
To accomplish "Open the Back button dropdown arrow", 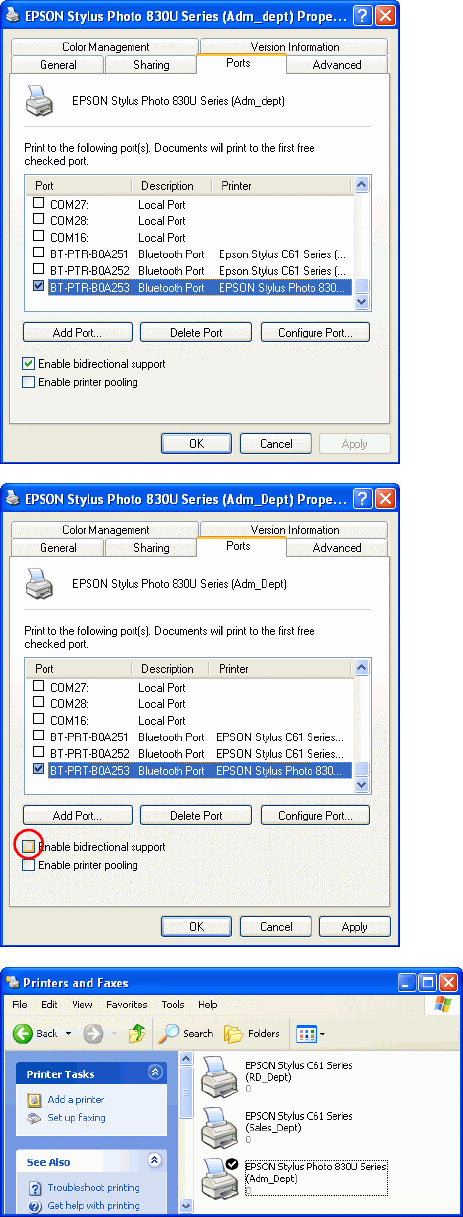I will 68,1033.
